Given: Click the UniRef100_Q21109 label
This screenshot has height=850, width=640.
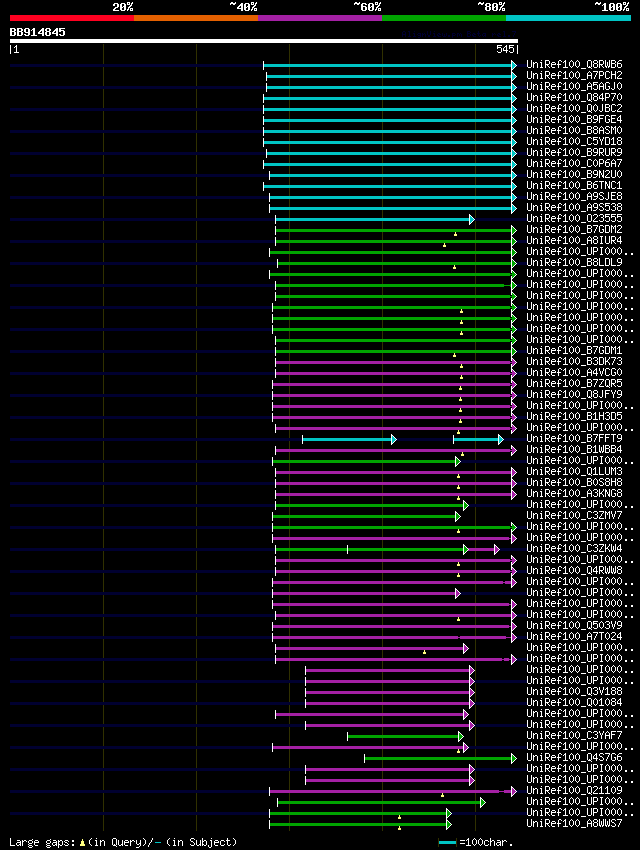Looking at the screenshot, I should tap(574, 790).
